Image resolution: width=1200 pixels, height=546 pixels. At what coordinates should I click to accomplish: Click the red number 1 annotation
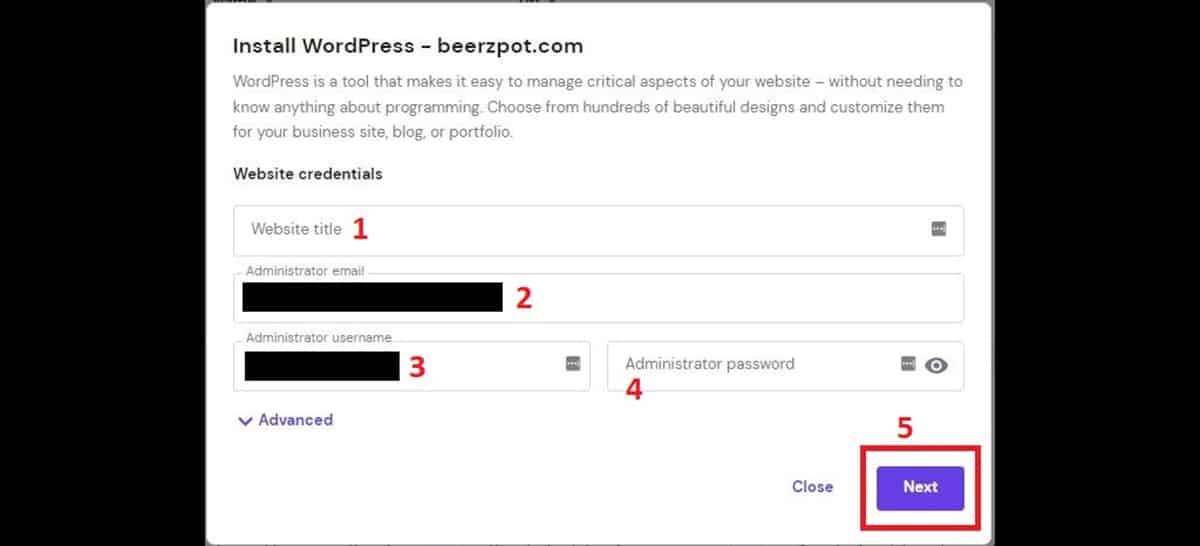pyautogui.click(x=360, y=229)
